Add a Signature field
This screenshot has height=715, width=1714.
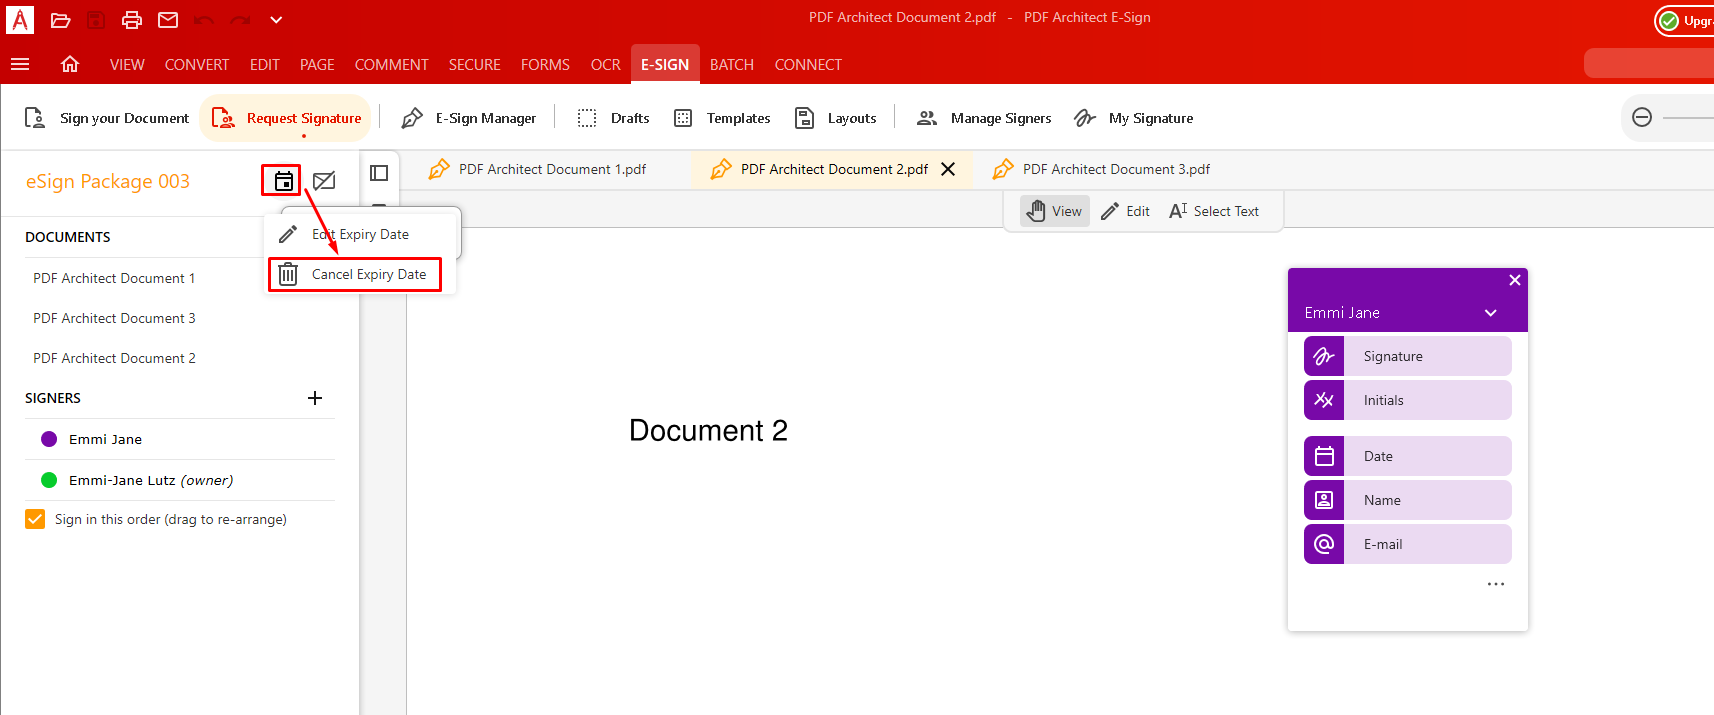tap(1408, 356)
